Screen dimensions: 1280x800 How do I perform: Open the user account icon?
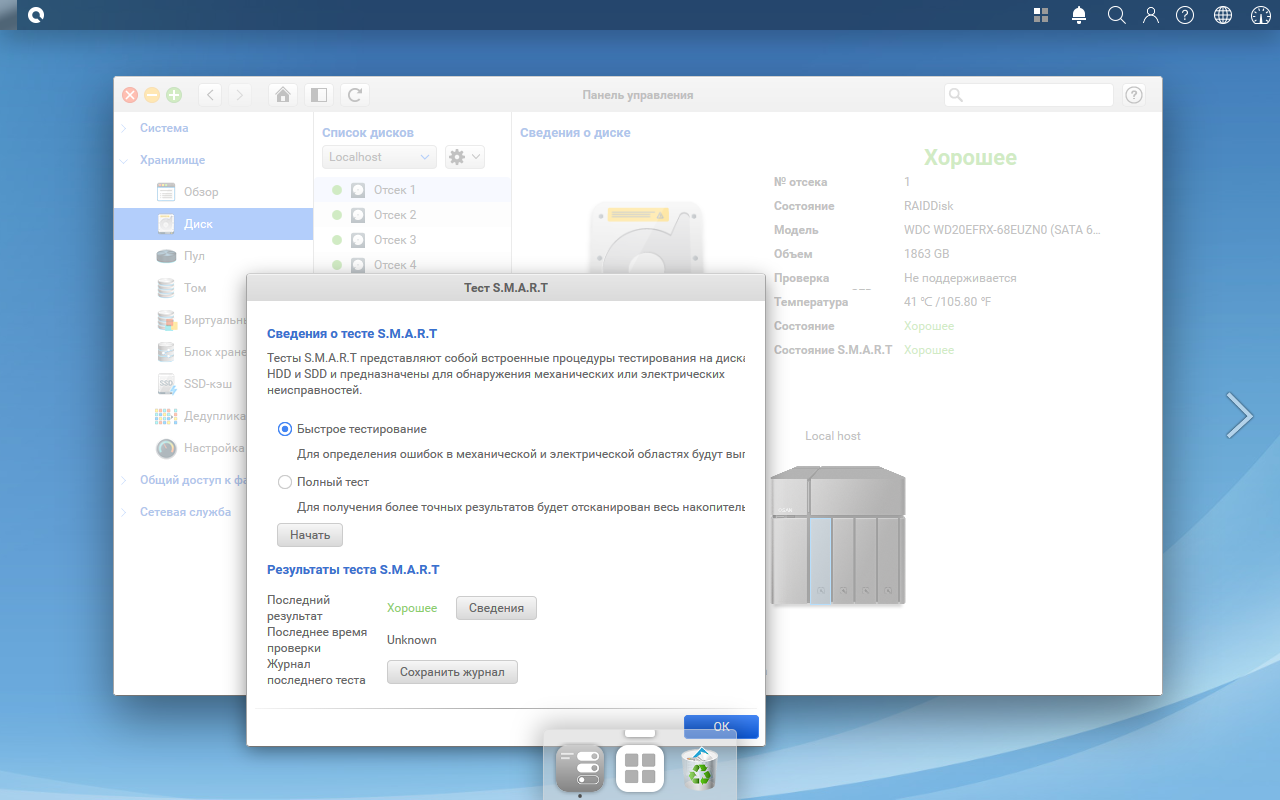(1151, 15)
